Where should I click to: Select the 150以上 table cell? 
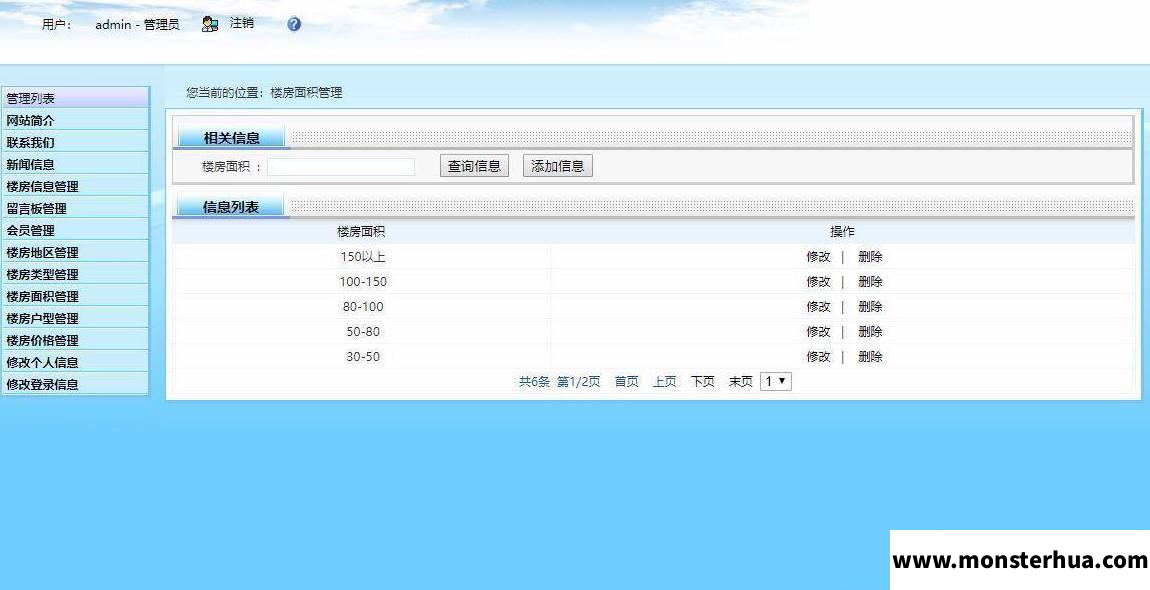(x=362, y=257)
